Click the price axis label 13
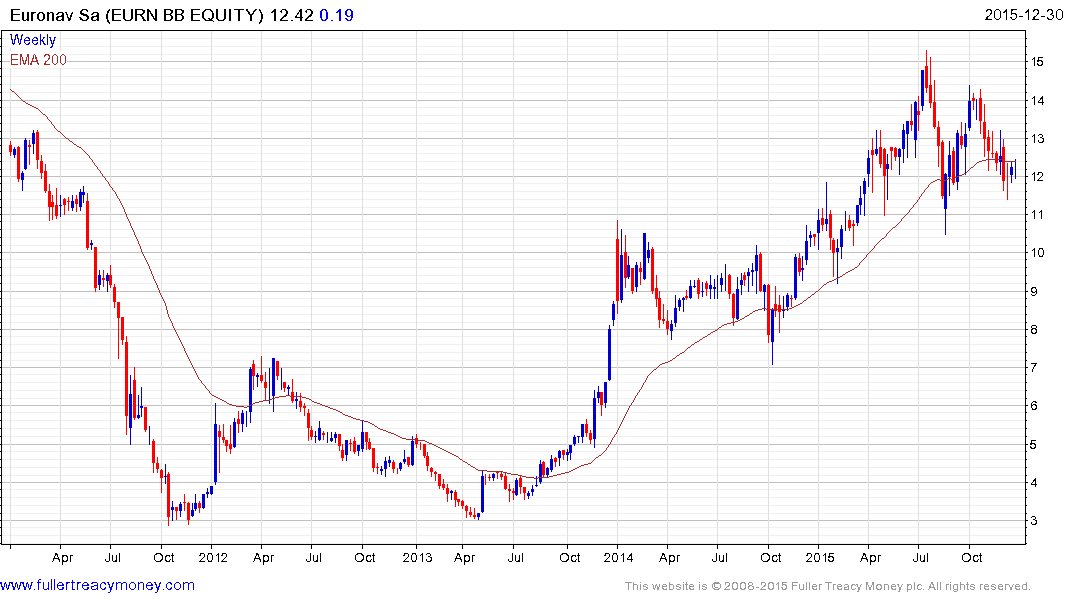The image size is (1075, 600). pyautogui.click(x=1037, y=139)
